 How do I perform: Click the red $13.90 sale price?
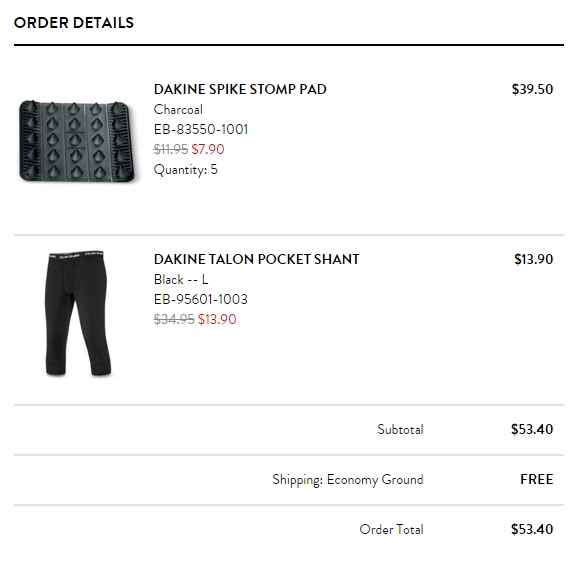point(217,319)
